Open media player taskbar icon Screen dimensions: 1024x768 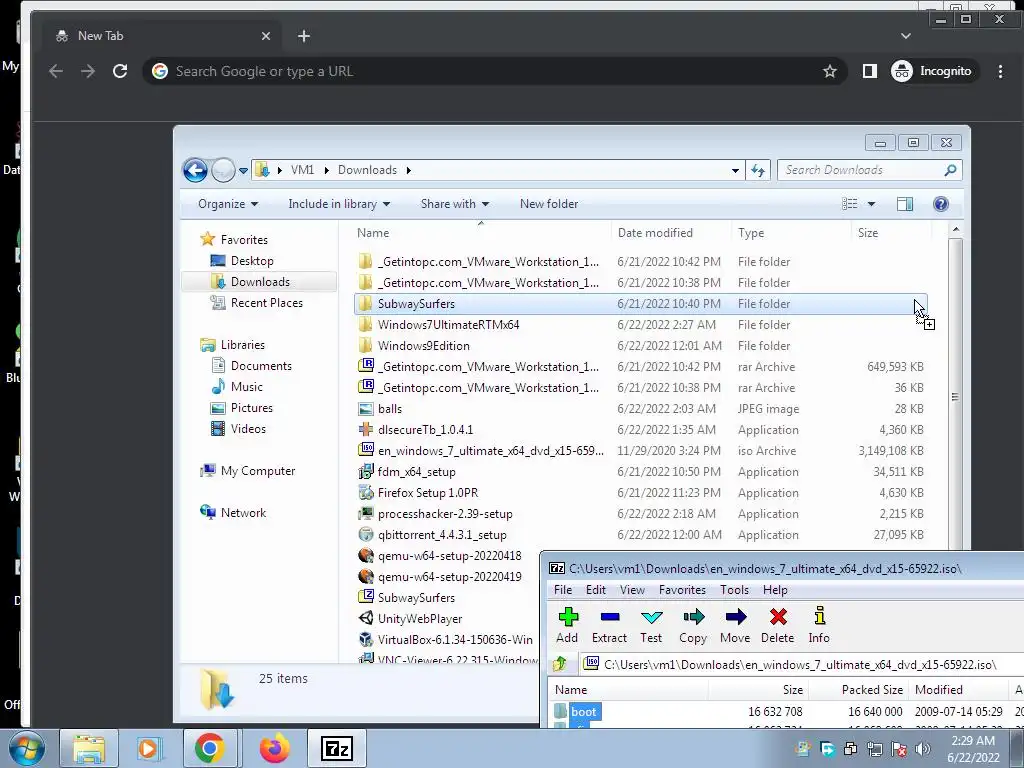(149, 748)
